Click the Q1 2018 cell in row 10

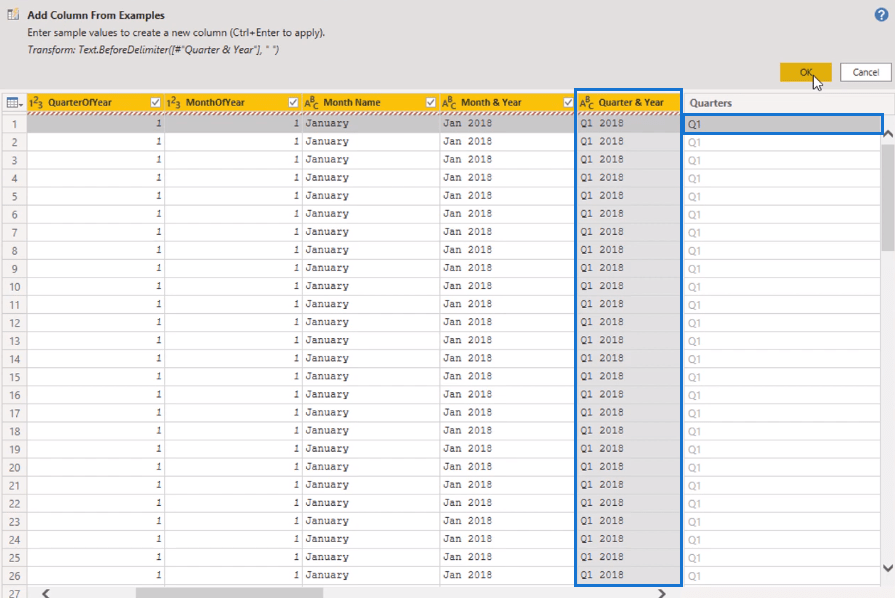[628, 286]
